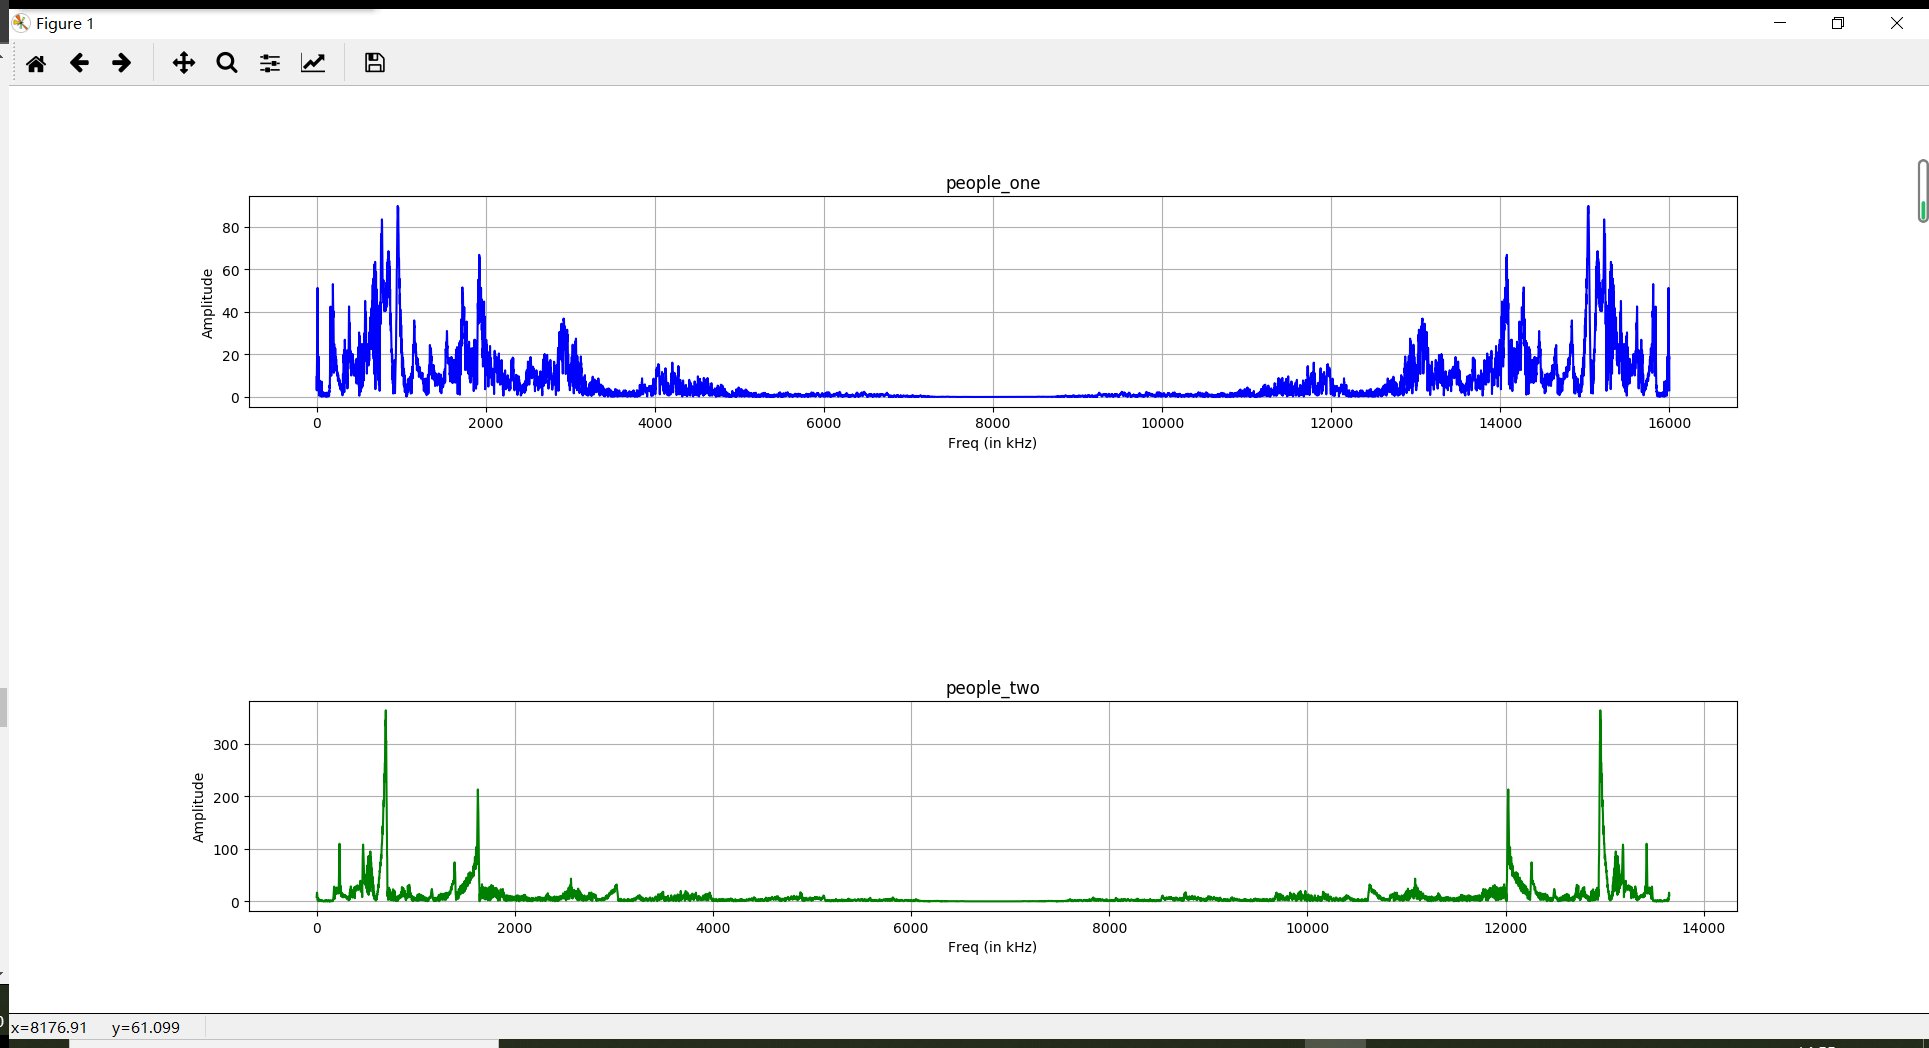The width and height of the screenshot is (1929, 1048).
Task: Reset view with the Home icon
Action: pos(36,63)
